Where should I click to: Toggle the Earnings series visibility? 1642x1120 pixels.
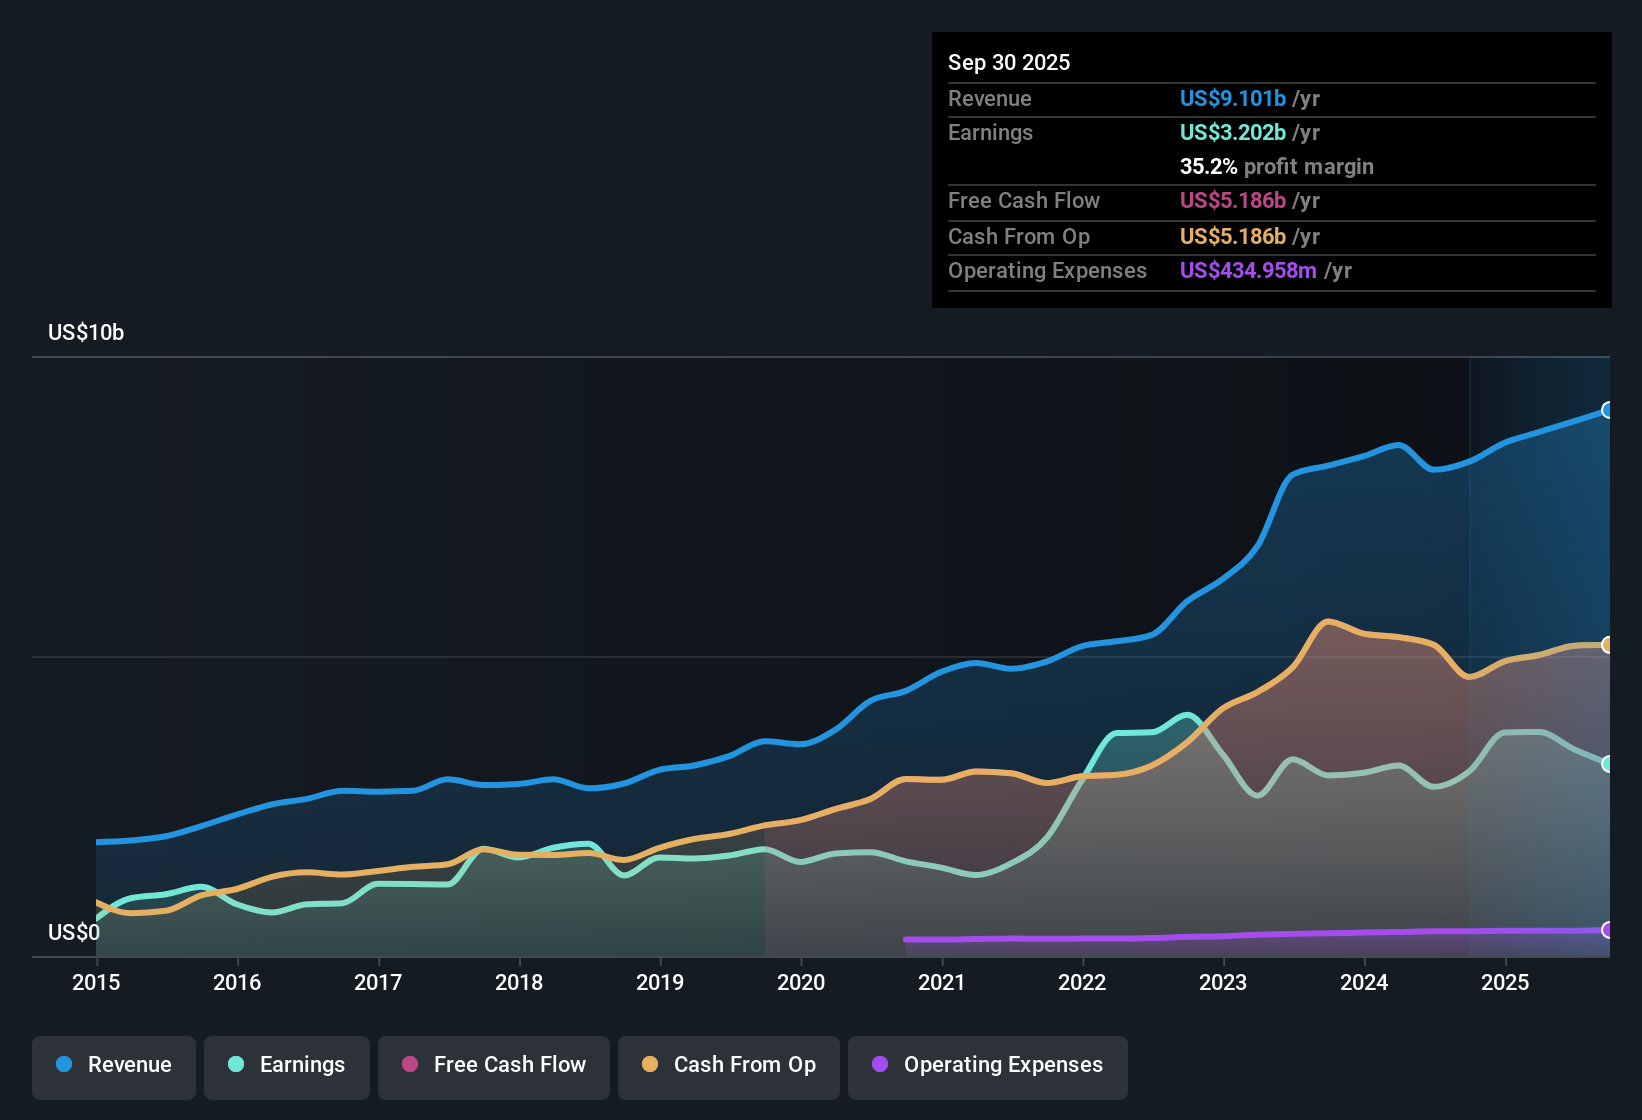pyautogui.click(x=287, y=1065)
